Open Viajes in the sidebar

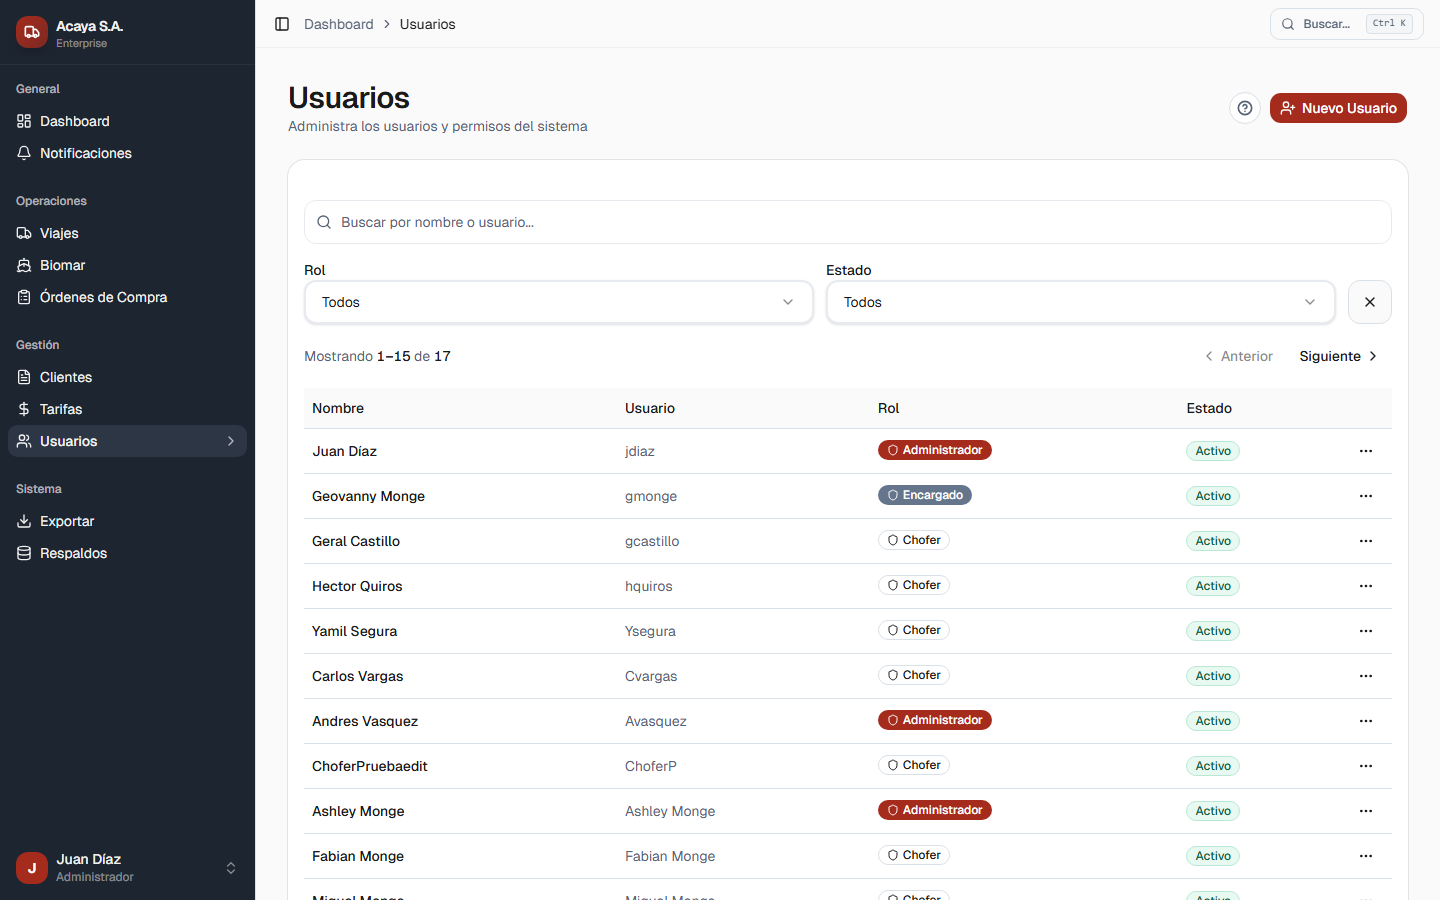point(59,233)
